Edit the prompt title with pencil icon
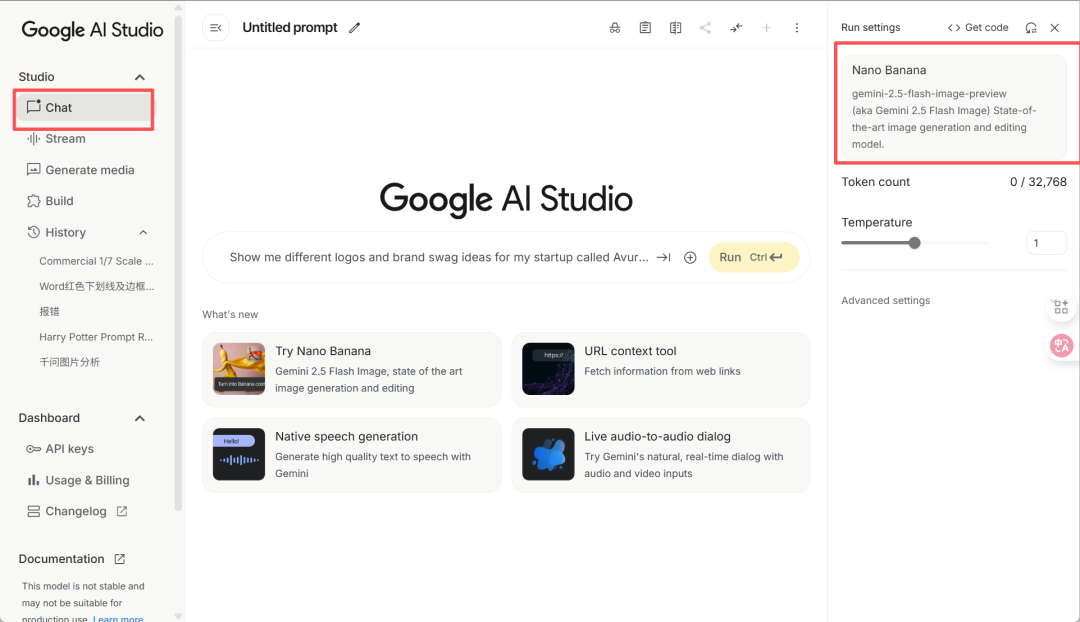 point(355,28)
